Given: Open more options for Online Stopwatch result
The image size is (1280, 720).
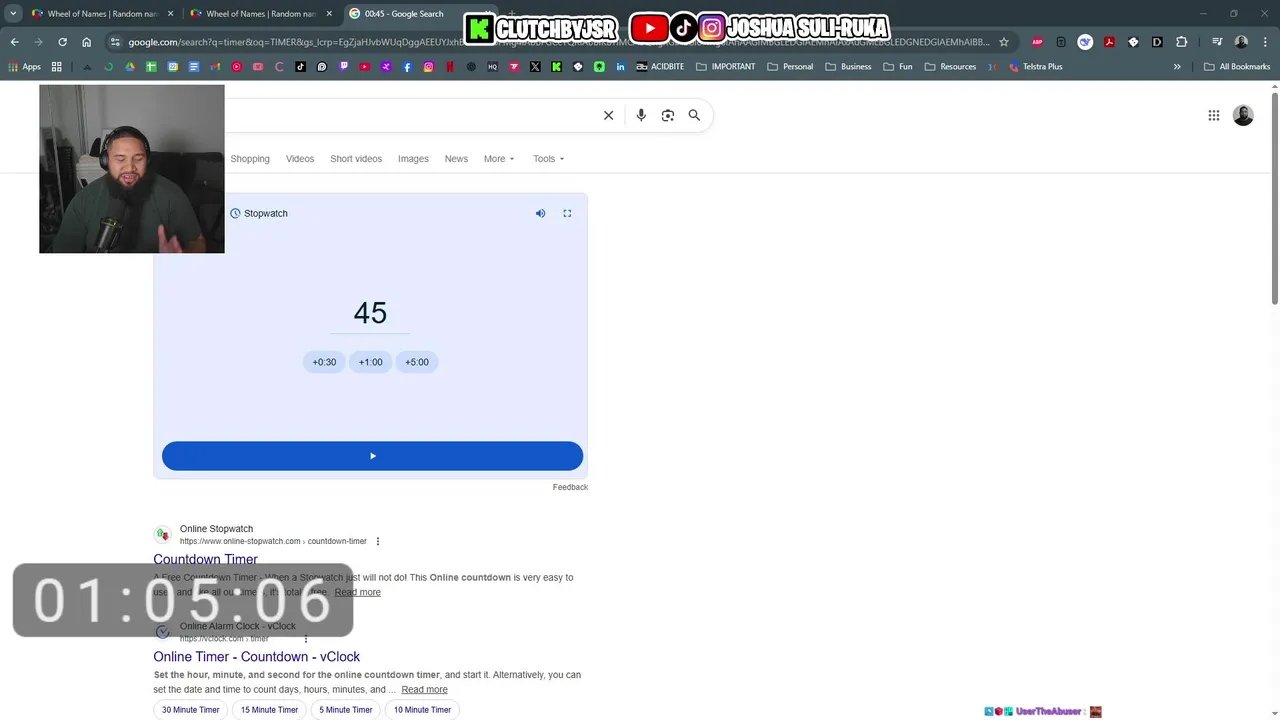Looking at the screenshot, I should pos(377,541).
